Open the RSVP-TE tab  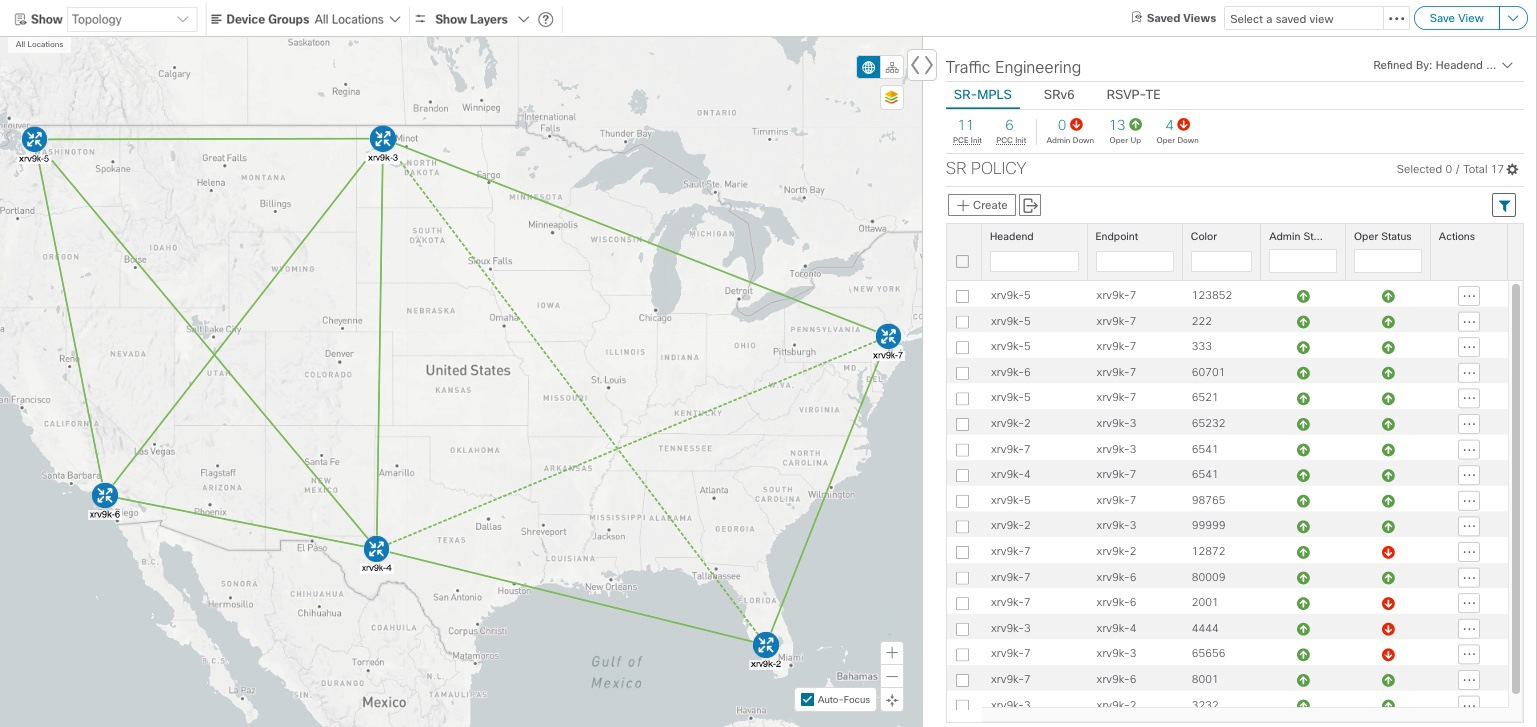coord(1133,95)
